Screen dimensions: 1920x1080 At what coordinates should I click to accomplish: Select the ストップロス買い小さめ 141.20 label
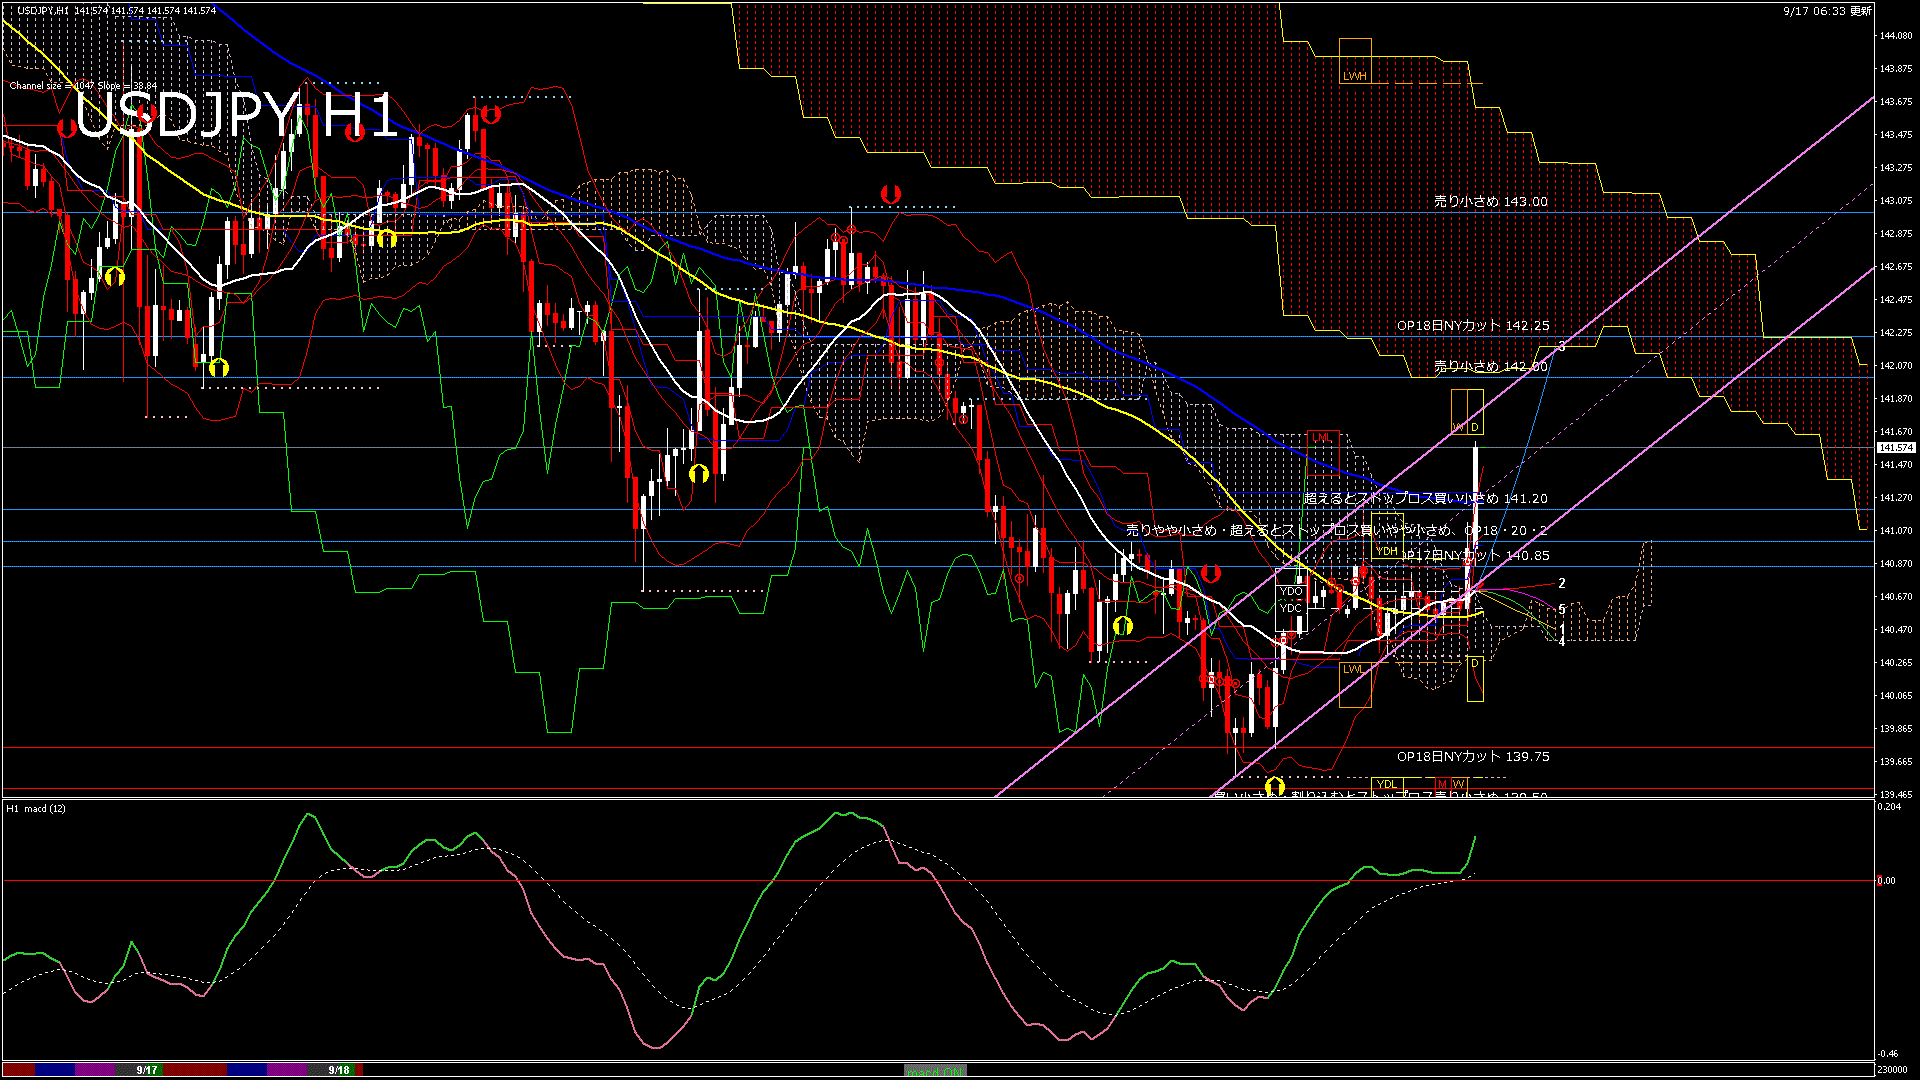click(1425, 498)
